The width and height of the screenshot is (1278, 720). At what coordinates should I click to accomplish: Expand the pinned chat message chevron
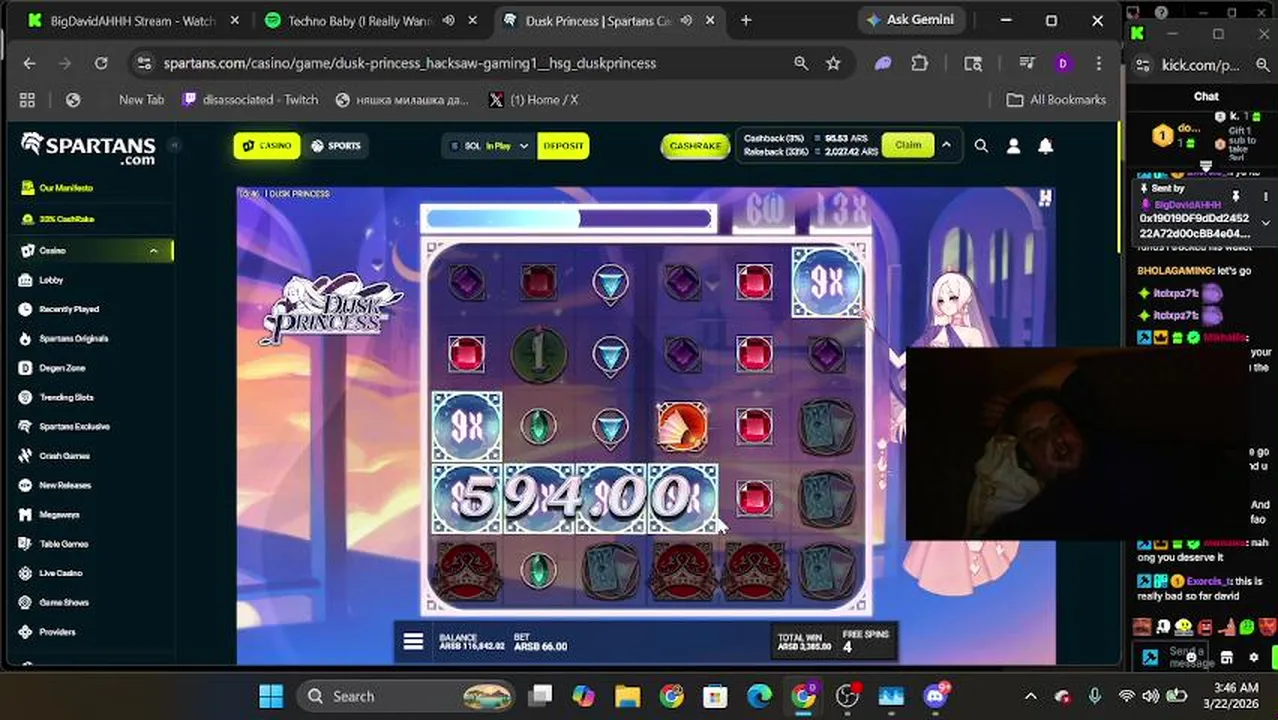coord(1265,222)
